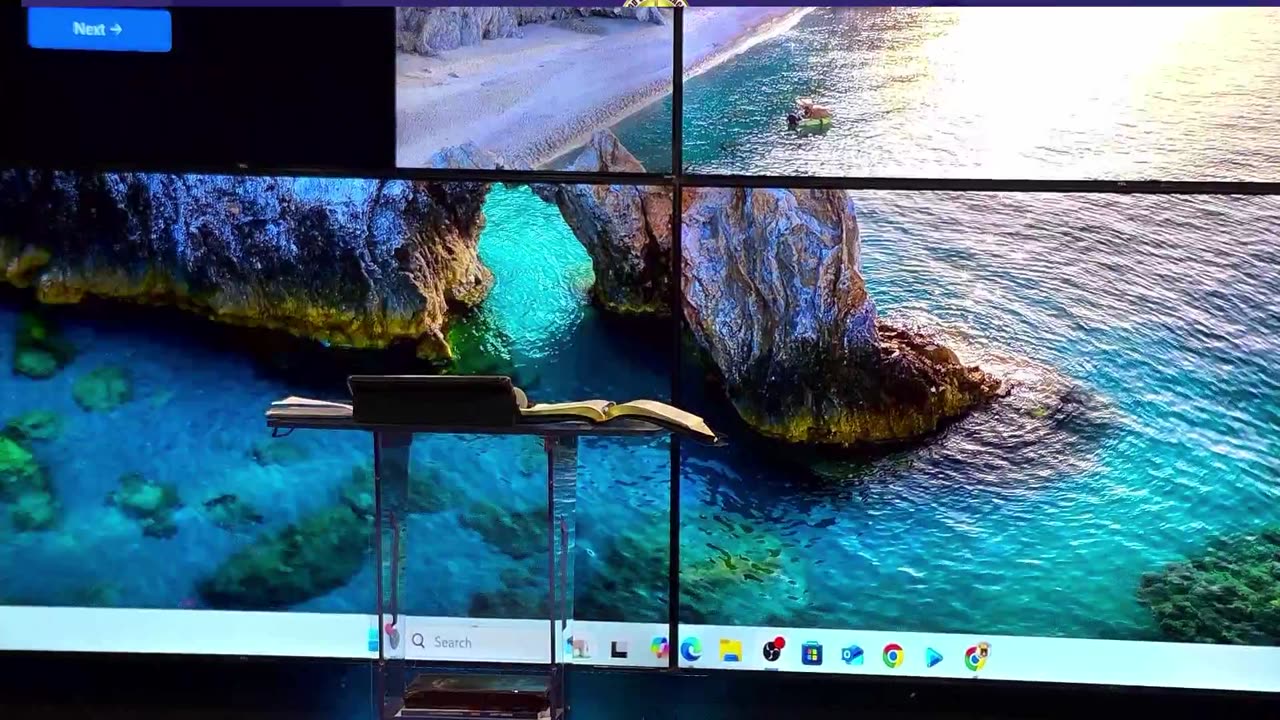Open Copilot from the taskbar
1280x720 pixels.
[x=659, y=649]
